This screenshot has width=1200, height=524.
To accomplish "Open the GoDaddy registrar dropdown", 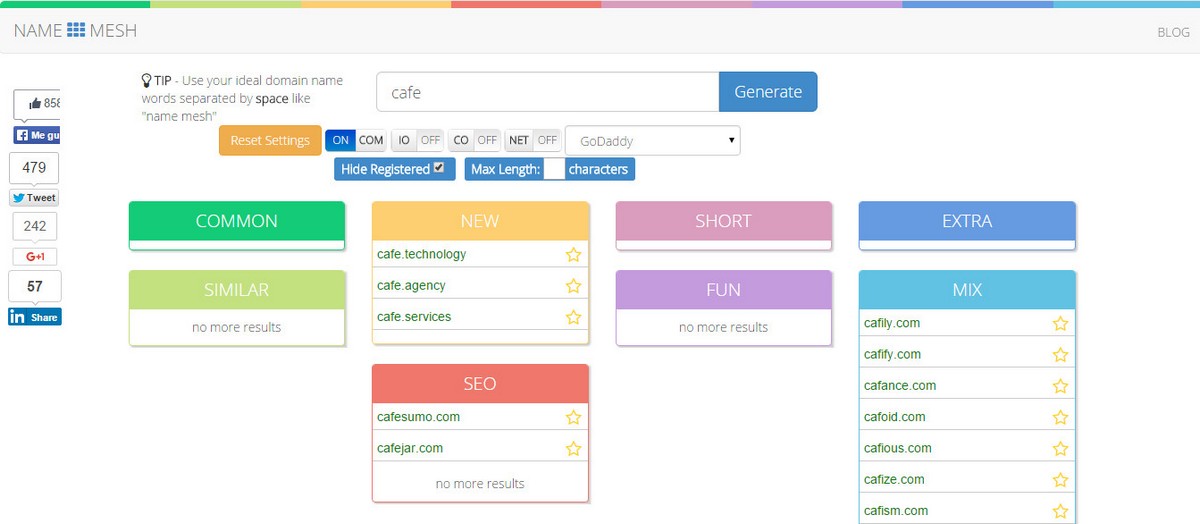I will (x=652, y=141).
